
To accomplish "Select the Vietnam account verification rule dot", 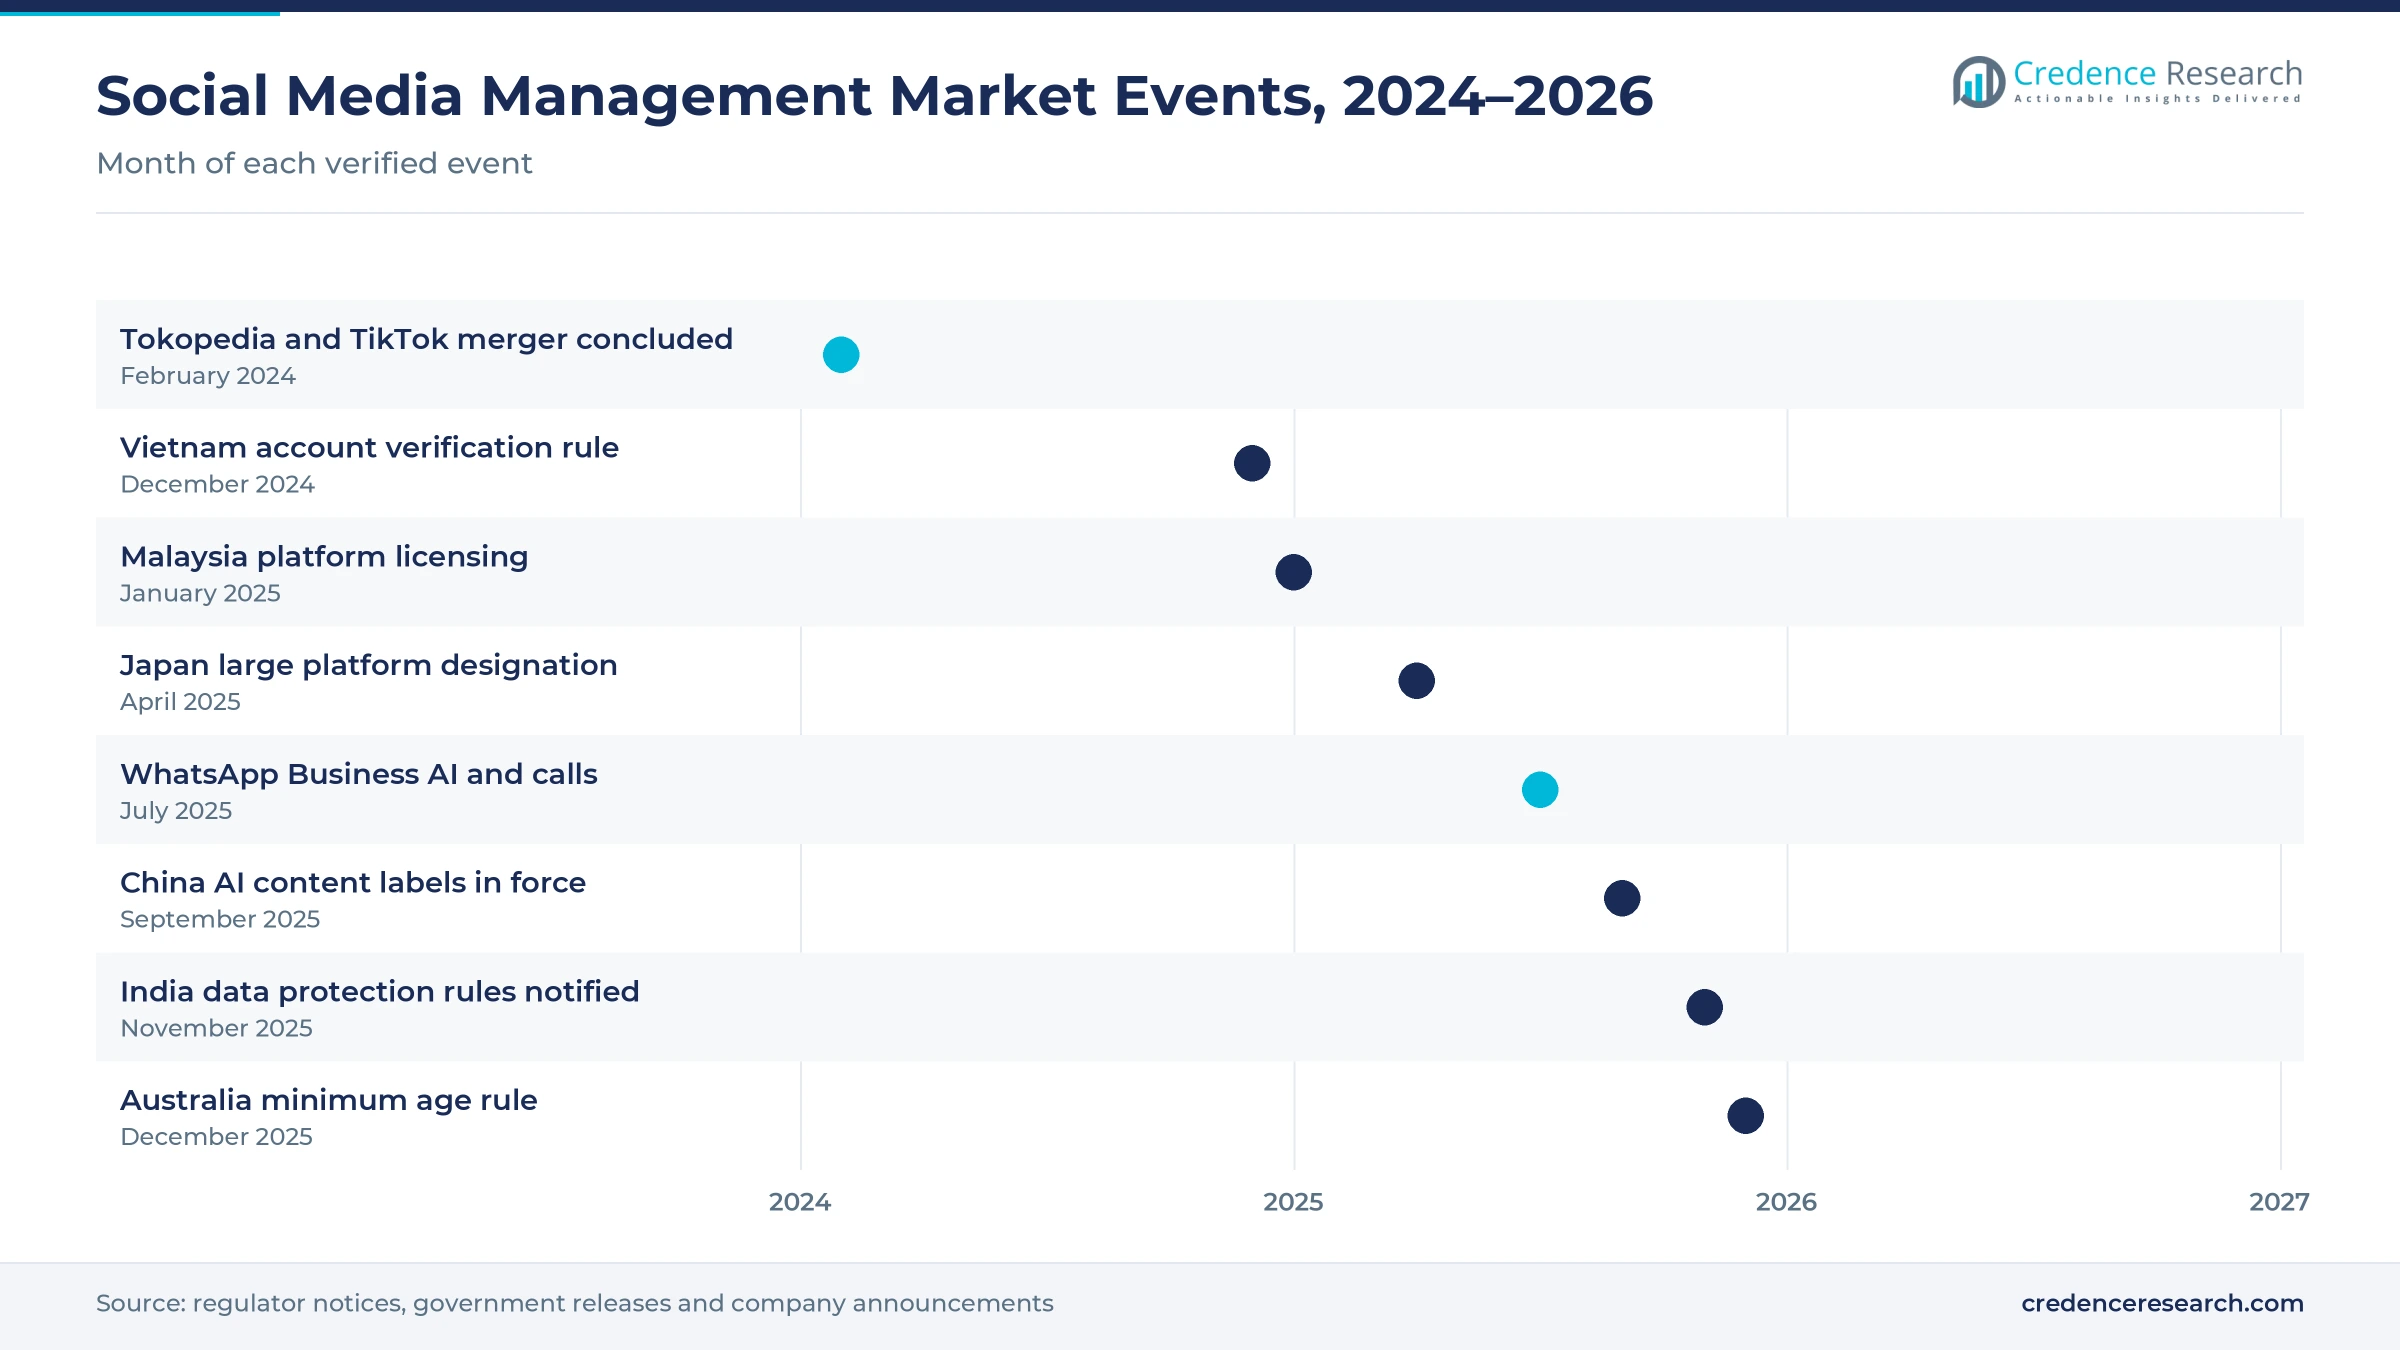I will point(1252,463).
